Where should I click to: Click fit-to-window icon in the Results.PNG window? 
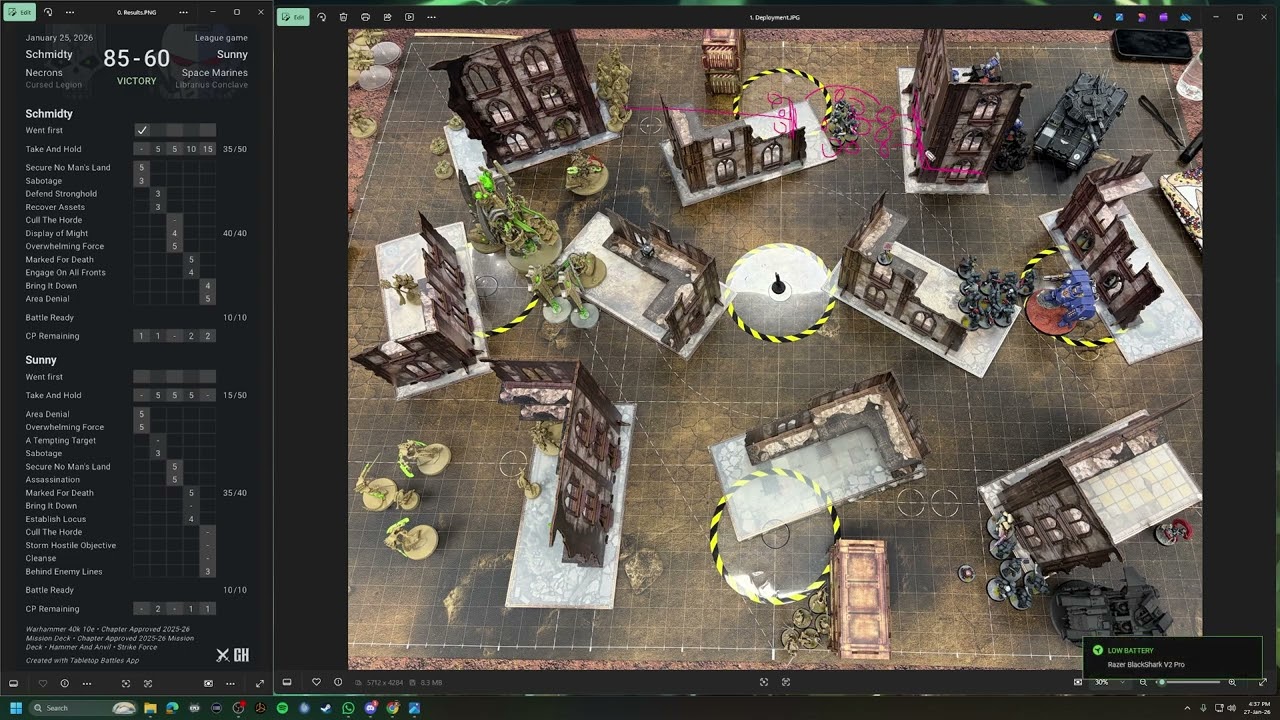point(126,683)
